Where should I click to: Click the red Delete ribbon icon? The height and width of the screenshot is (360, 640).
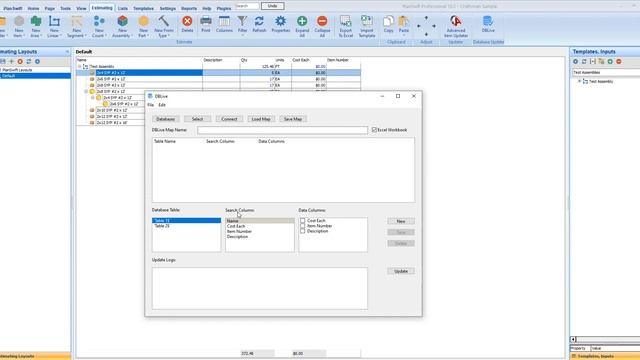(187, 21)
